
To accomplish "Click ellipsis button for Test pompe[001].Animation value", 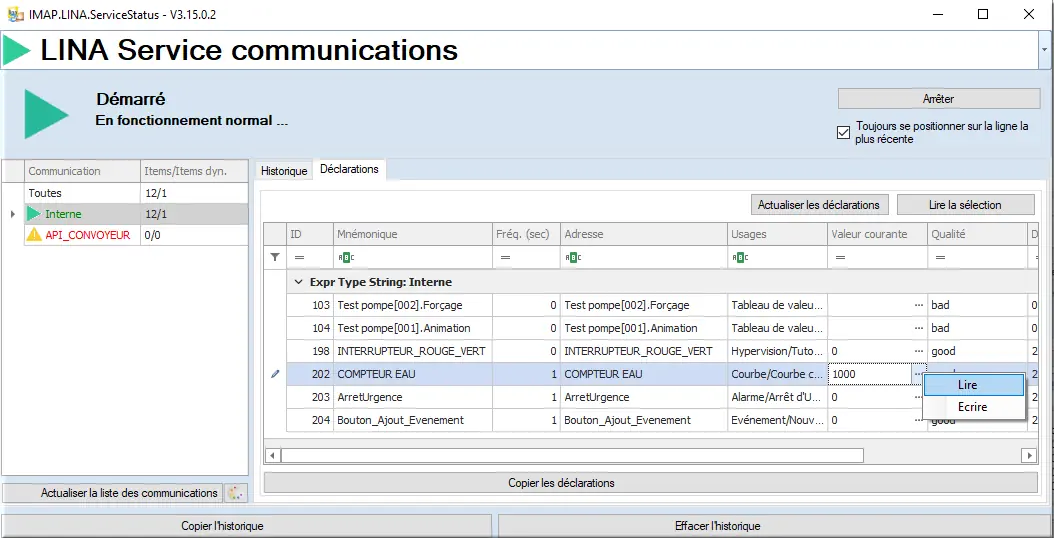I will 918,328.
